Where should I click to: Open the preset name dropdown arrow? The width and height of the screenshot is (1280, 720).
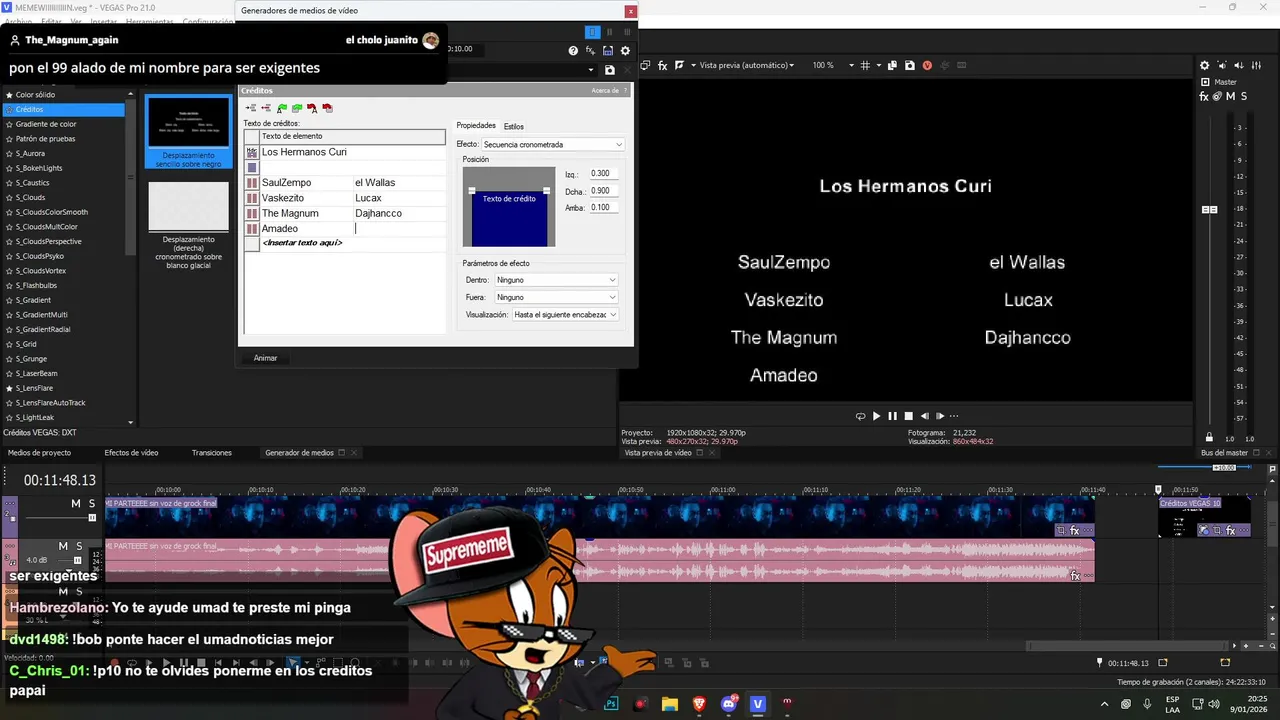(591, 70)
